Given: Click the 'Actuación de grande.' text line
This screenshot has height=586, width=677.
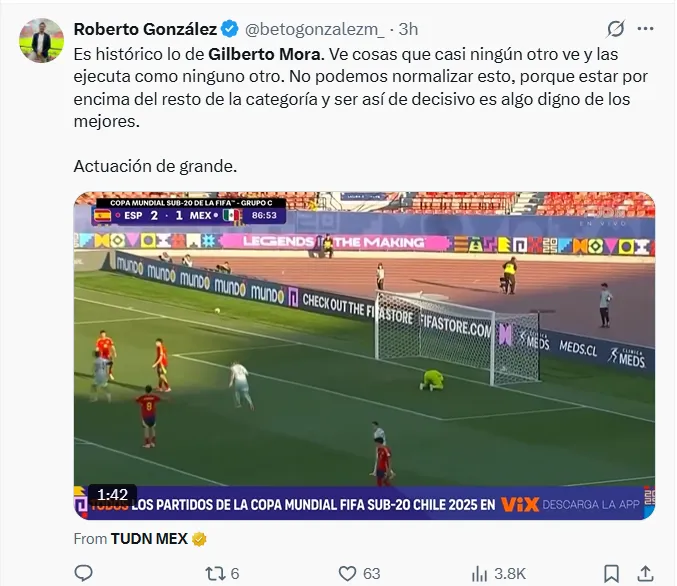Looking at the screenshot, I should (x=156, y=165).
